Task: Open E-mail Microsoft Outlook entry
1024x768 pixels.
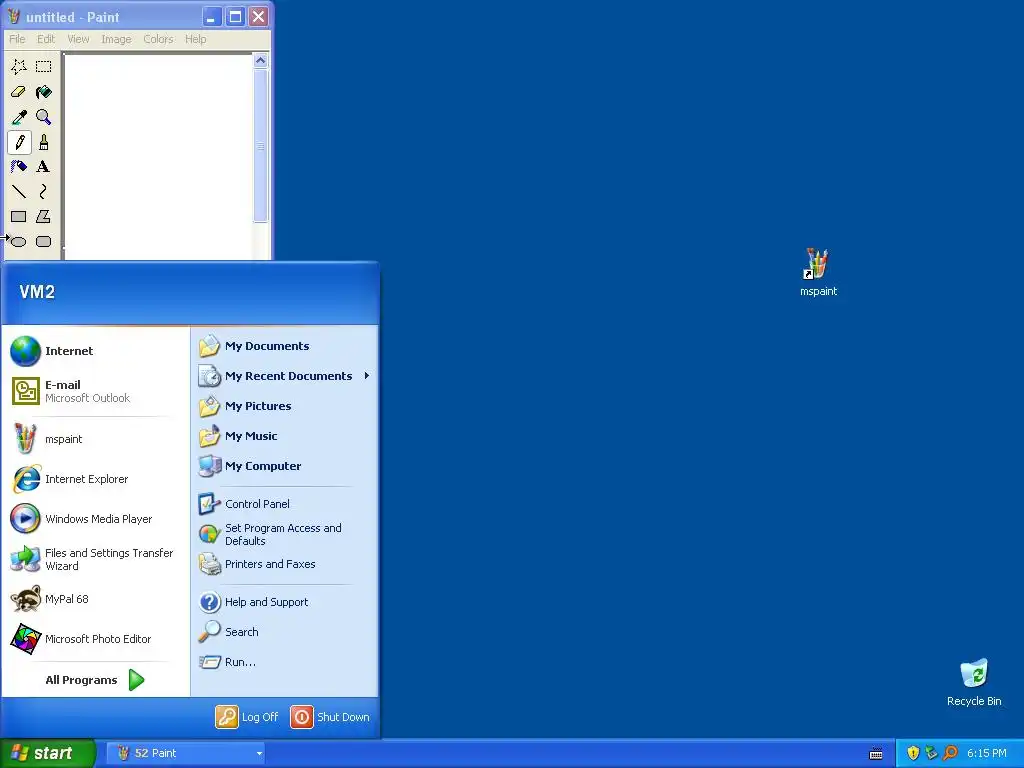Action: pyautogui.click(x=95, y=391)
